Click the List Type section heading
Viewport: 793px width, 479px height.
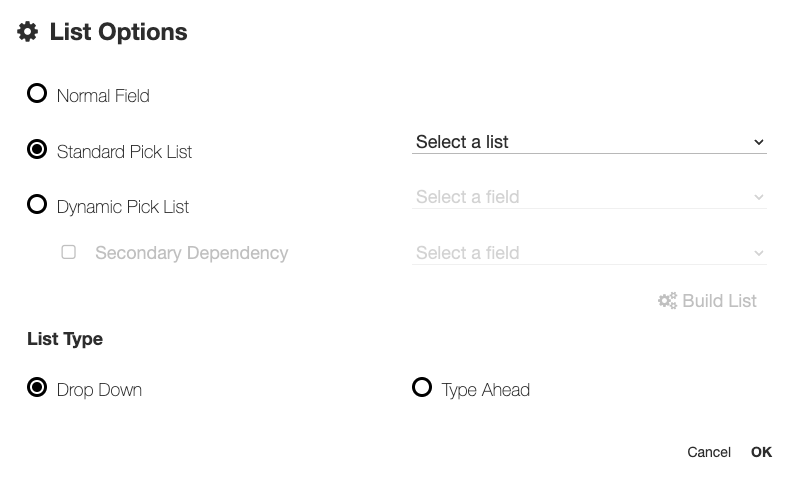tap(65, 339)
